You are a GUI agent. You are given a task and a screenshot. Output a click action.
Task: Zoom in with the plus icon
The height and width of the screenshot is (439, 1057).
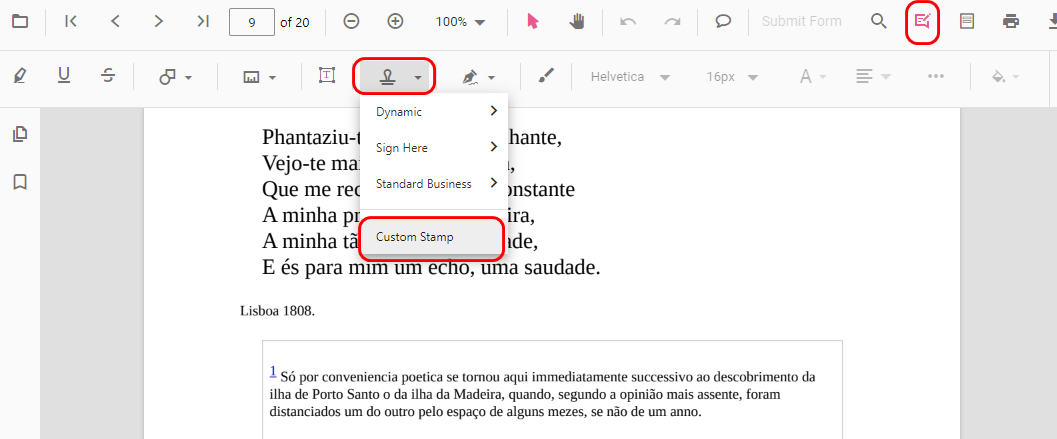pyautogui.click(x=395, y=22)
